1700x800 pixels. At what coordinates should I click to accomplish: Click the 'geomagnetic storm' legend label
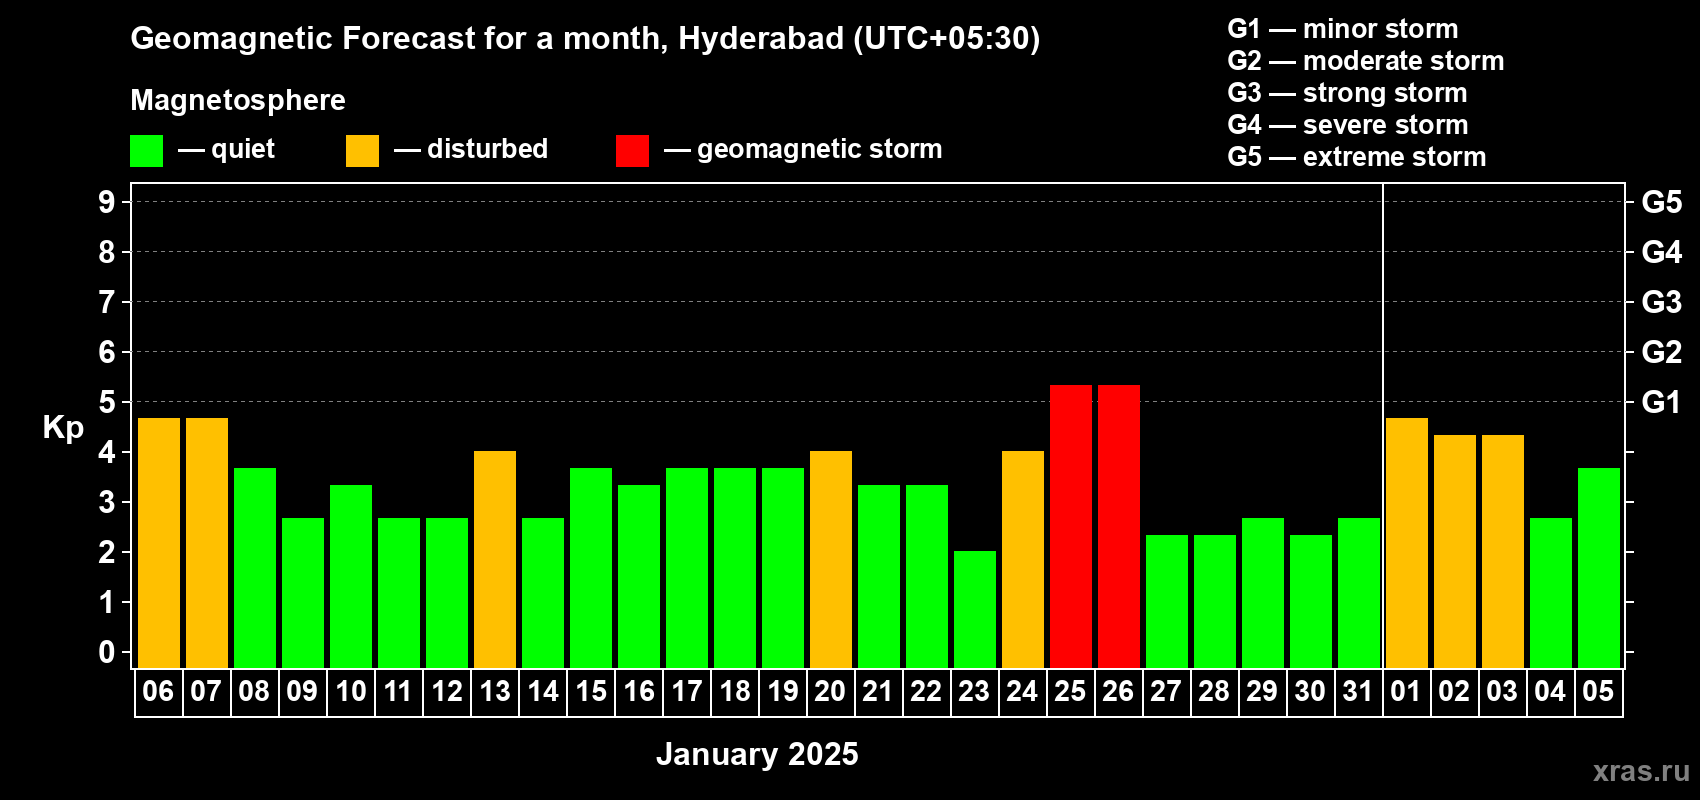click(x=819, y=149)
